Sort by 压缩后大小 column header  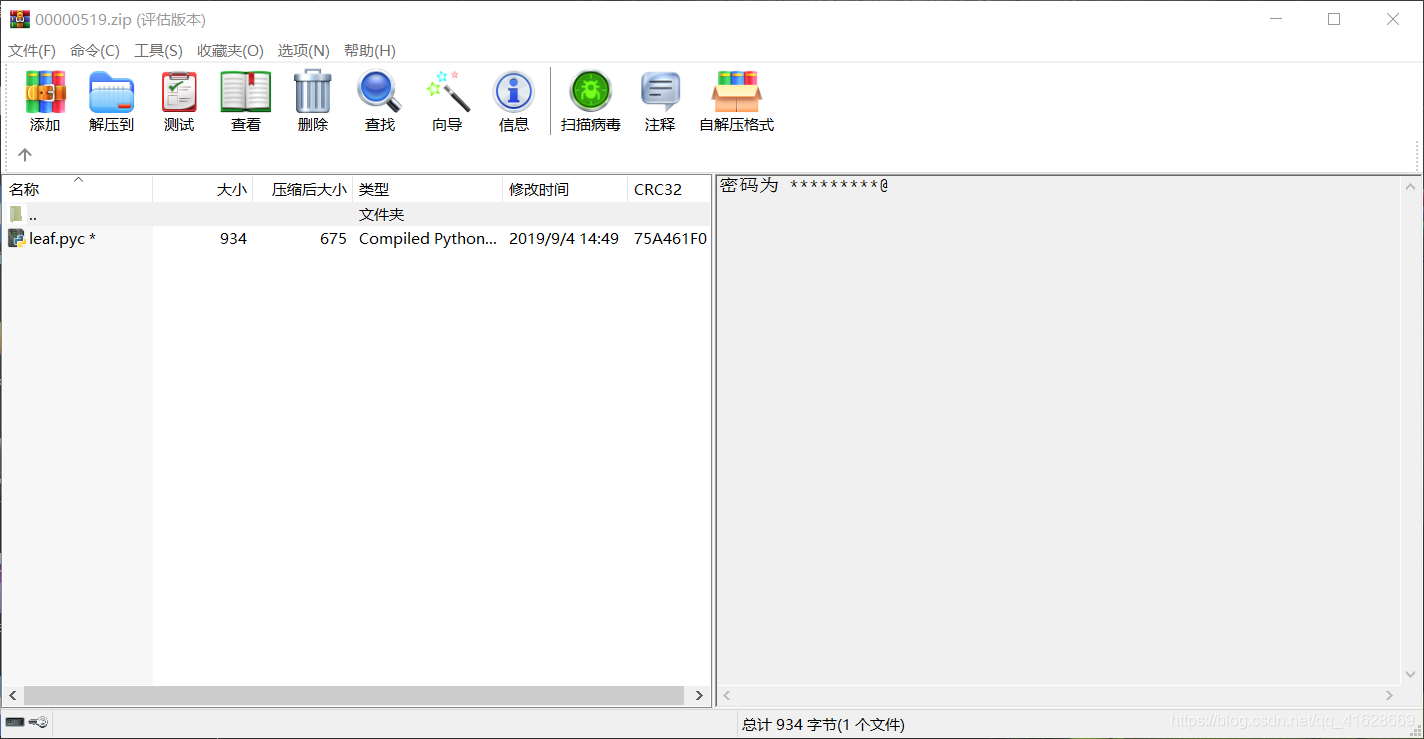pos(302,189)
